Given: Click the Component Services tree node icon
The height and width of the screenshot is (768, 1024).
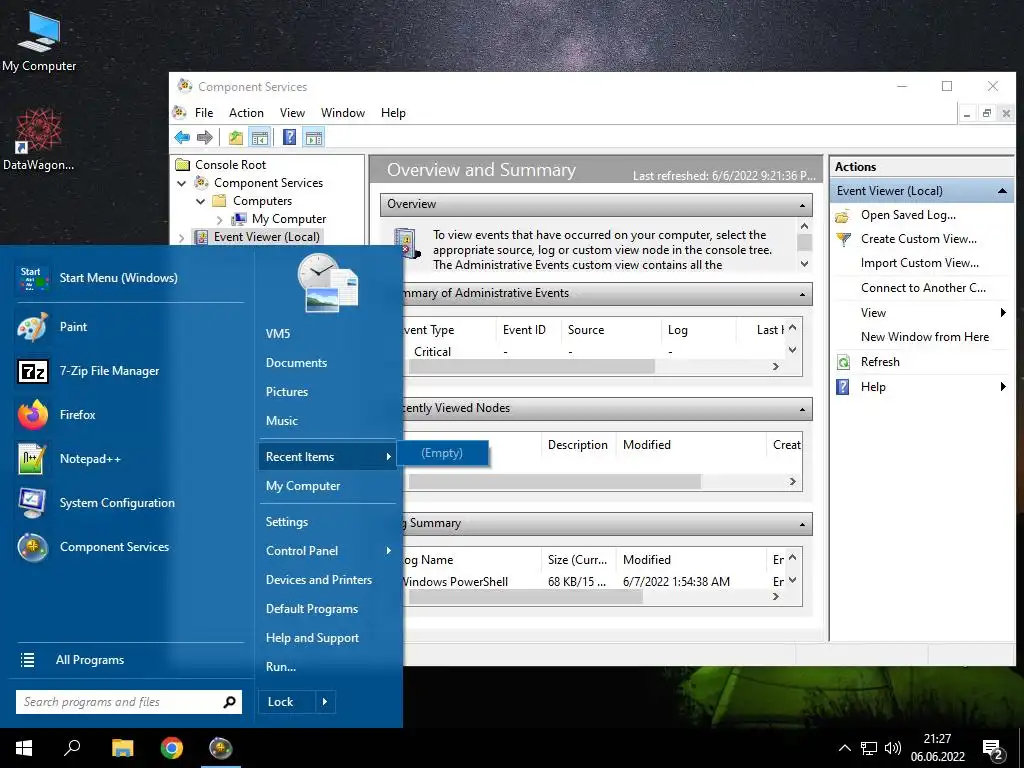Looking at the screenshot, I should (202, 183).
